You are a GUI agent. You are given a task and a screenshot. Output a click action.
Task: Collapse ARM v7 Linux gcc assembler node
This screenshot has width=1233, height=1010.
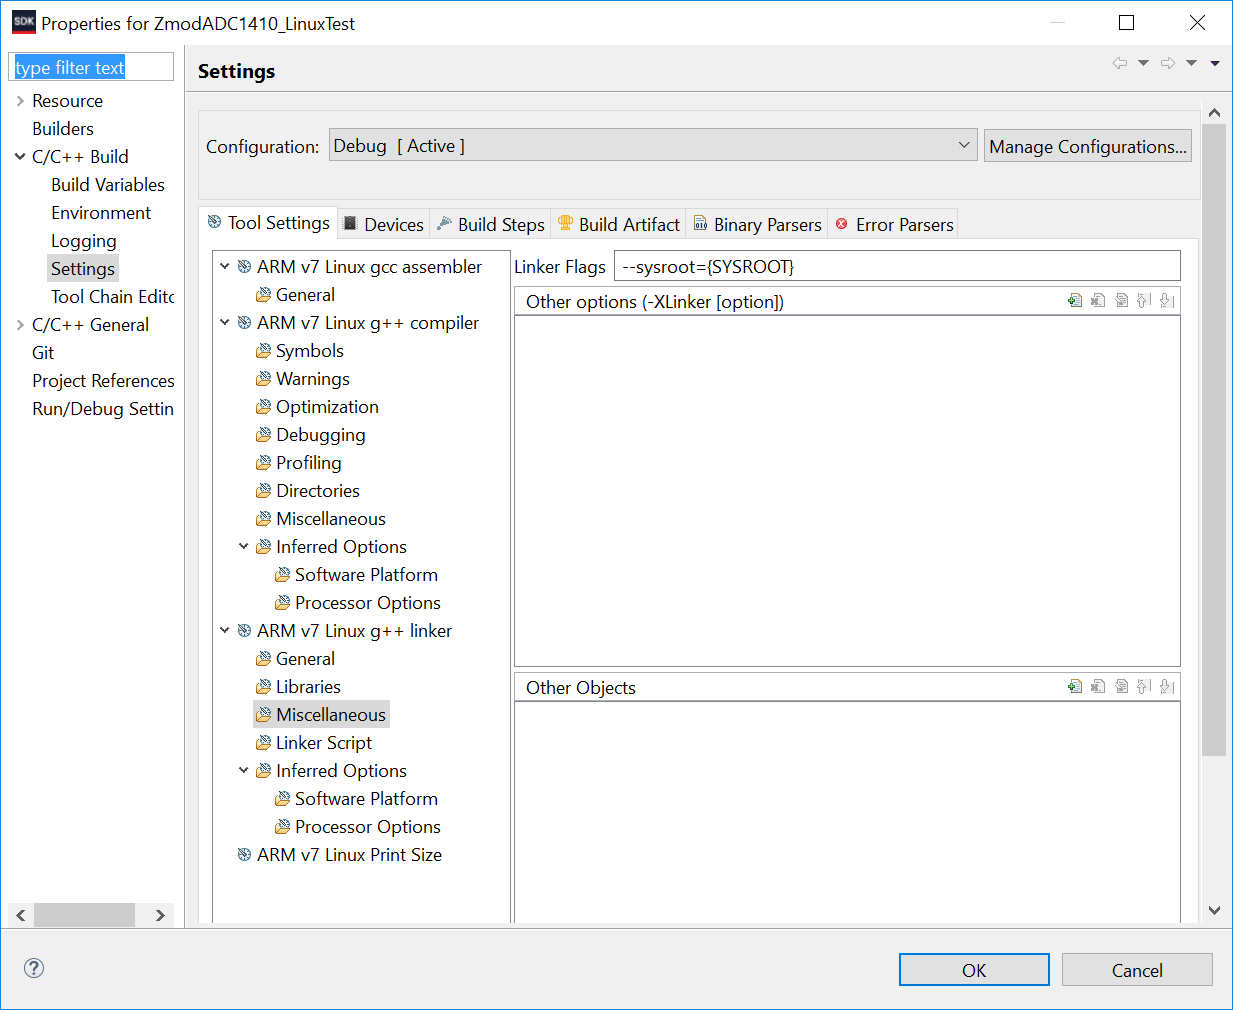(225, 266)
